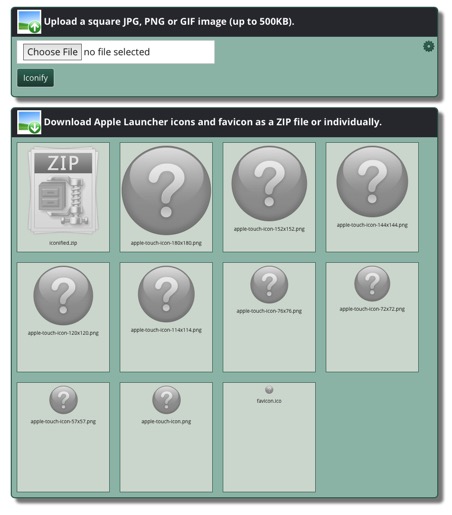Click the tiny favicon.ico icon
Screen dimensions: 452x515
(269, 390)
